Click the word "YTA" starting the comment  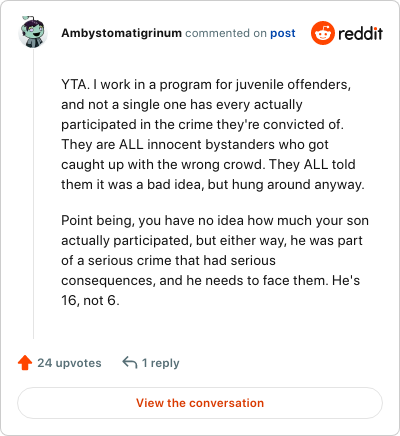pyautogui.click(x=73, y=85)
